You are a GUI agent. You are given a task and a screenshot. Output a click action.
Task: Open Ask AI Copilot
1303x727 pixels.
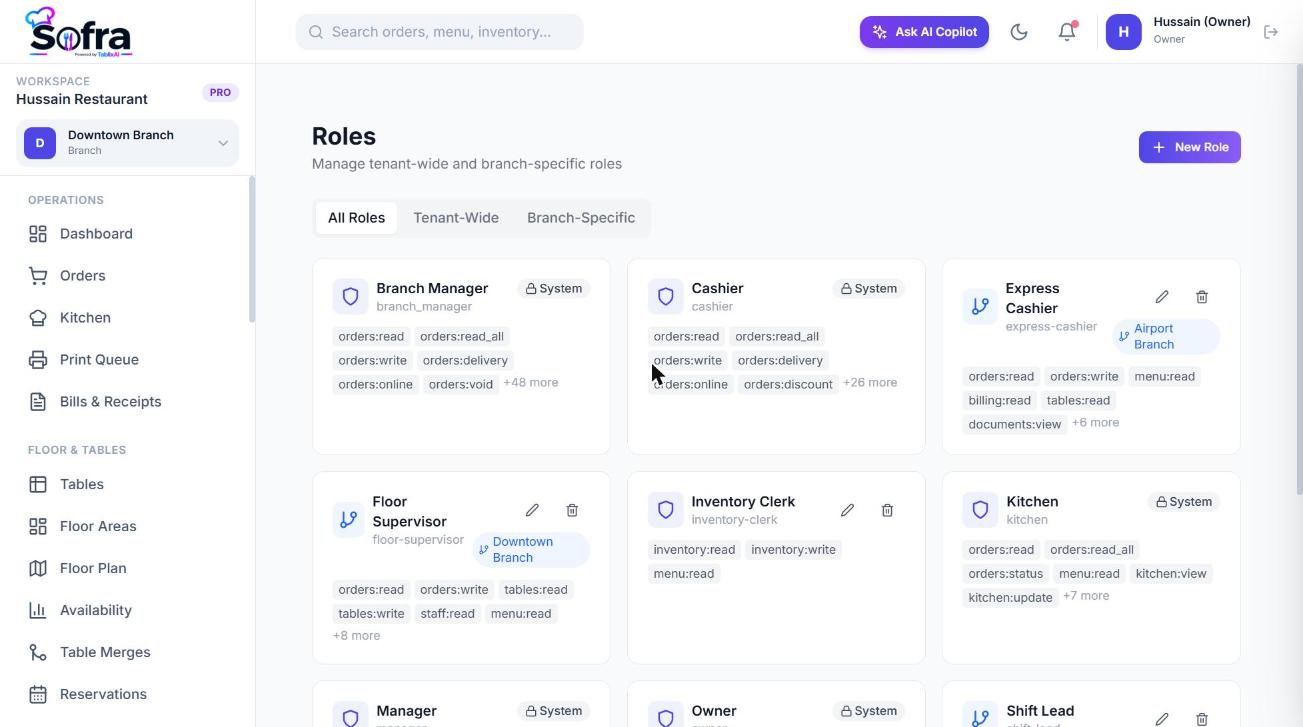point(924,32)
